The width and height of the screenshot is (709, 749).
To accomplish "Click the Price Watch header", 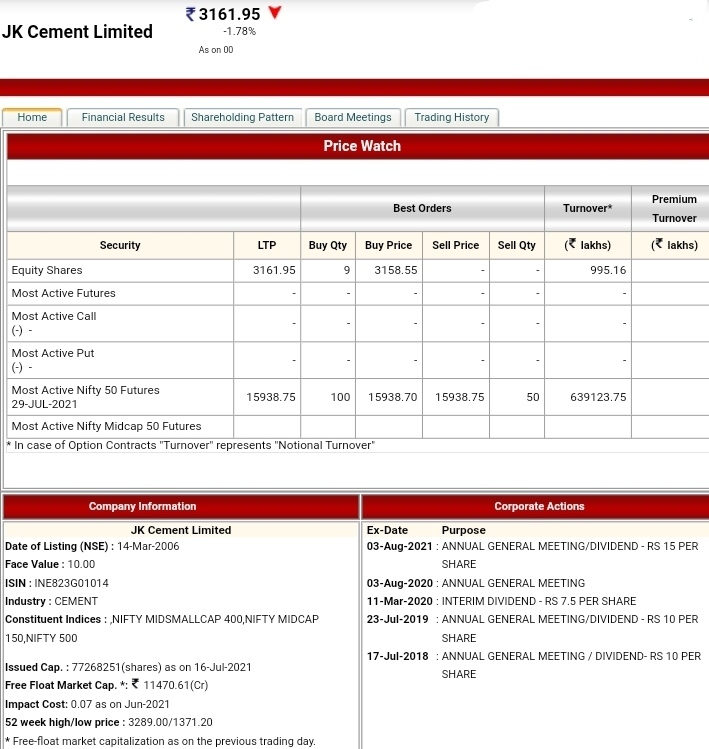I will coord(362,146).
